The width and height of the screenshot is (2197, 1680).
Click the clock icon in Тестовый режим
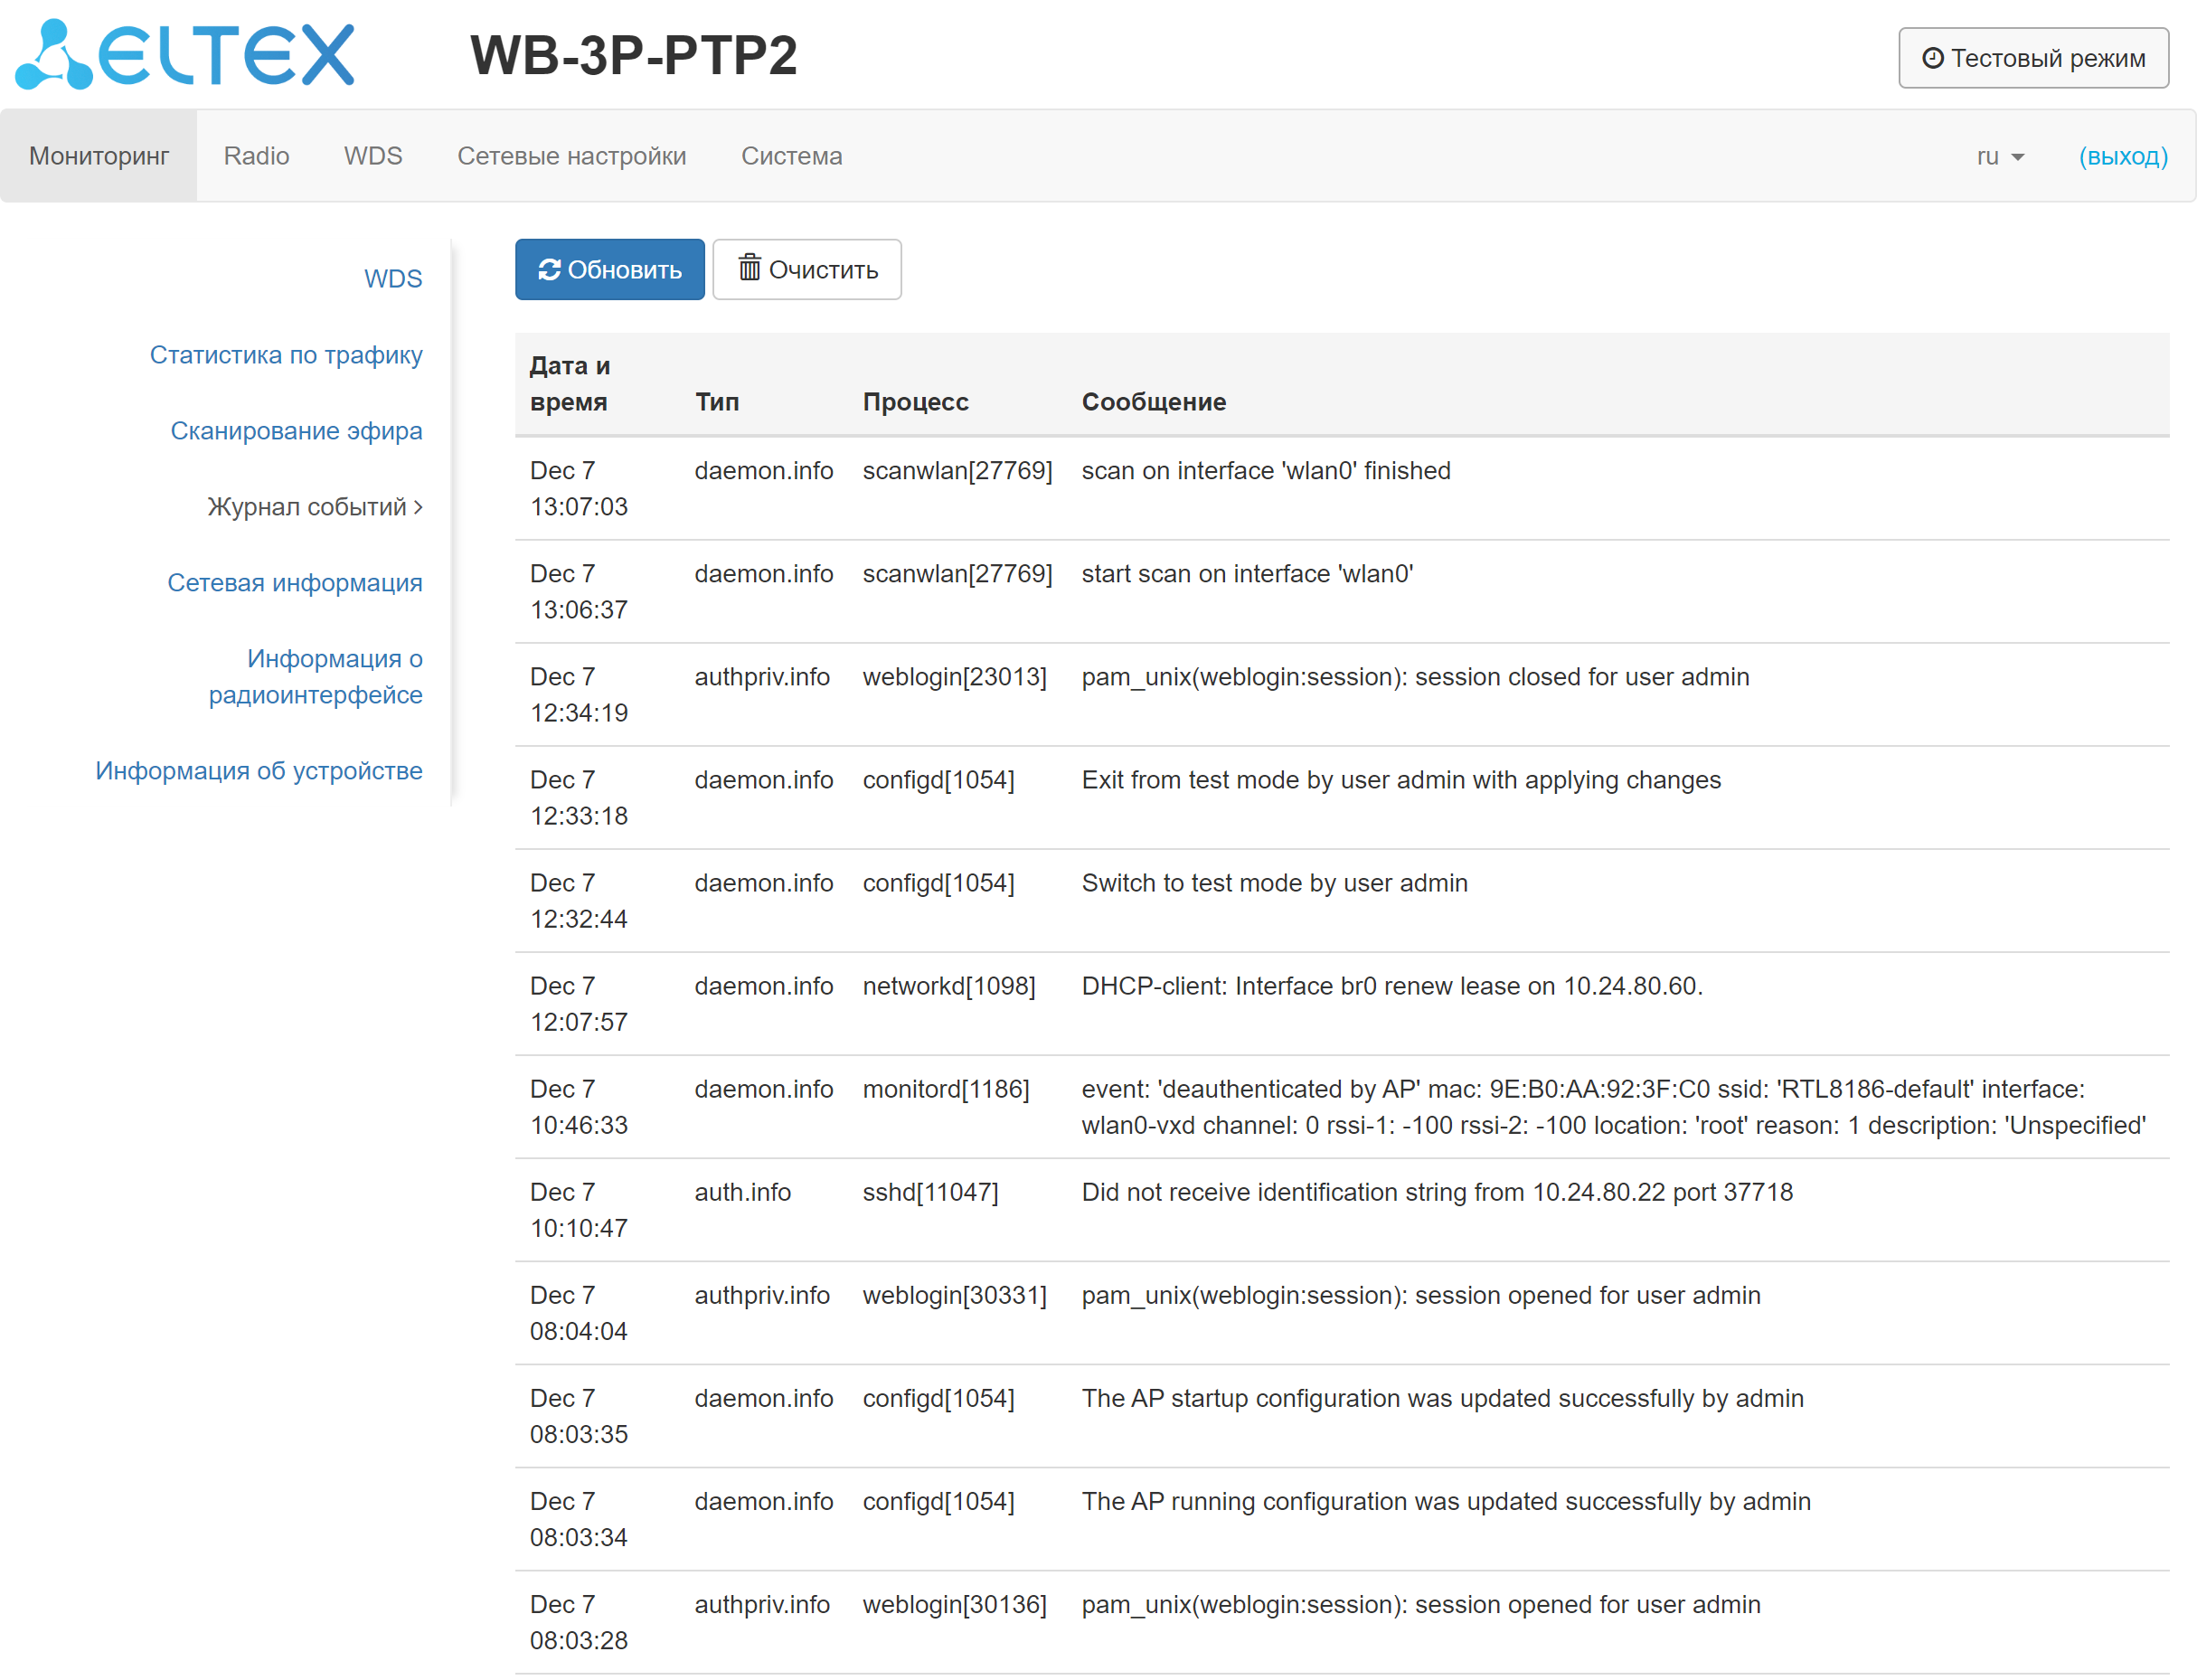pyautogui.click(x=1932, y=58)
